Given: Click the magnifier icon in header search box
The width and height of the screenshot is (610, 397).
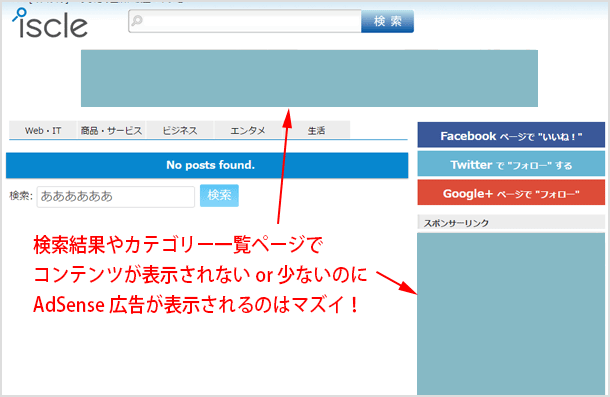Looking at the screenshot, I should (137, 20).
